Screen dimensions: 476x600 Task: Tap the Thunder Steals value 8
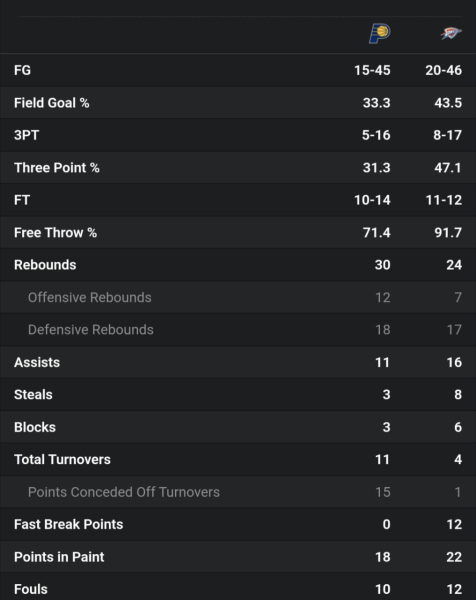coord(458,395)
